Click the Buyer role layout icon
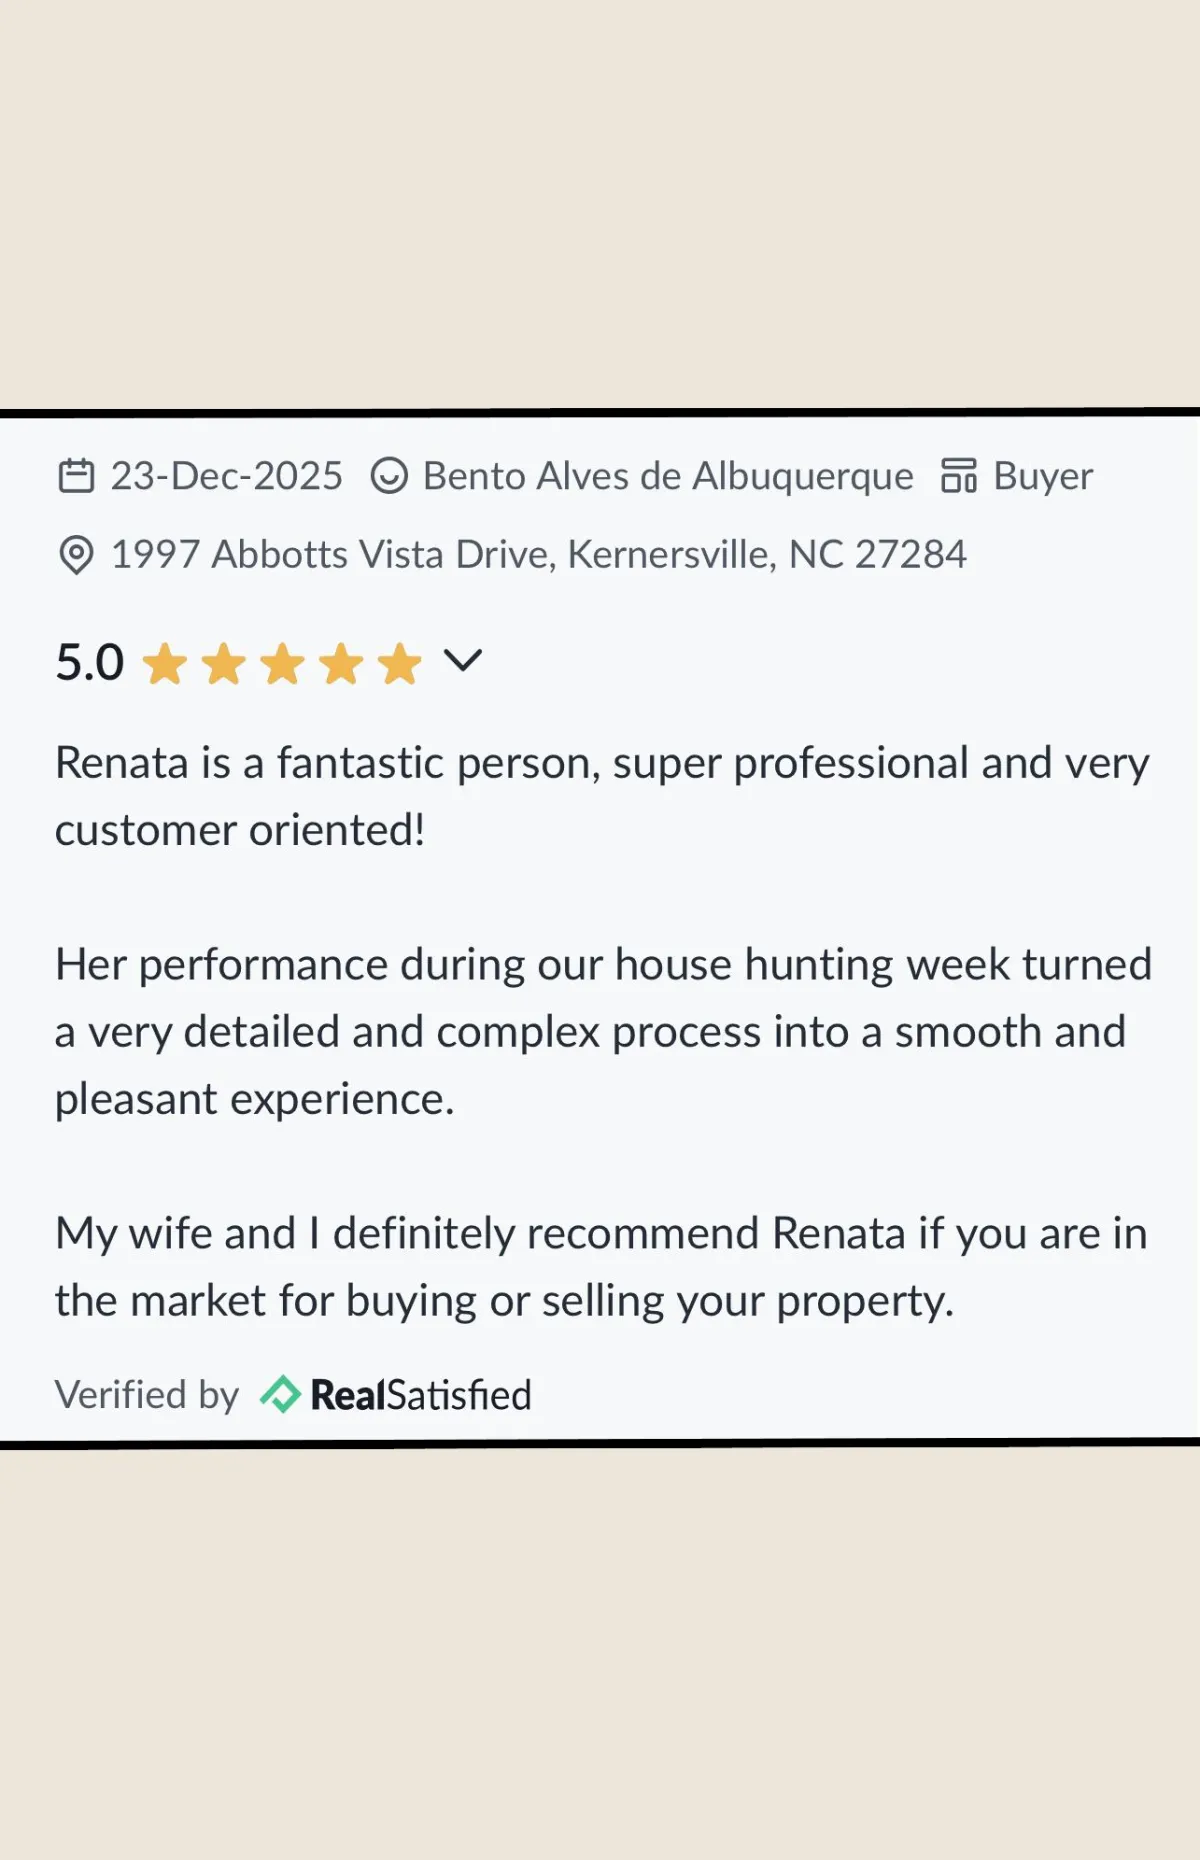 959,476
